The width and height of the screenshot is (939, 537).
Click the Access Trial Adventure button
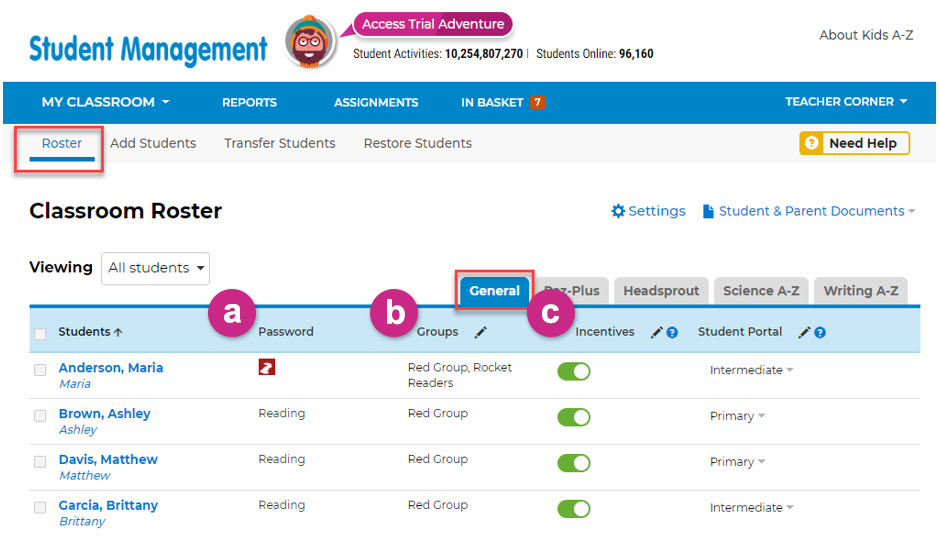pos(433,24)
